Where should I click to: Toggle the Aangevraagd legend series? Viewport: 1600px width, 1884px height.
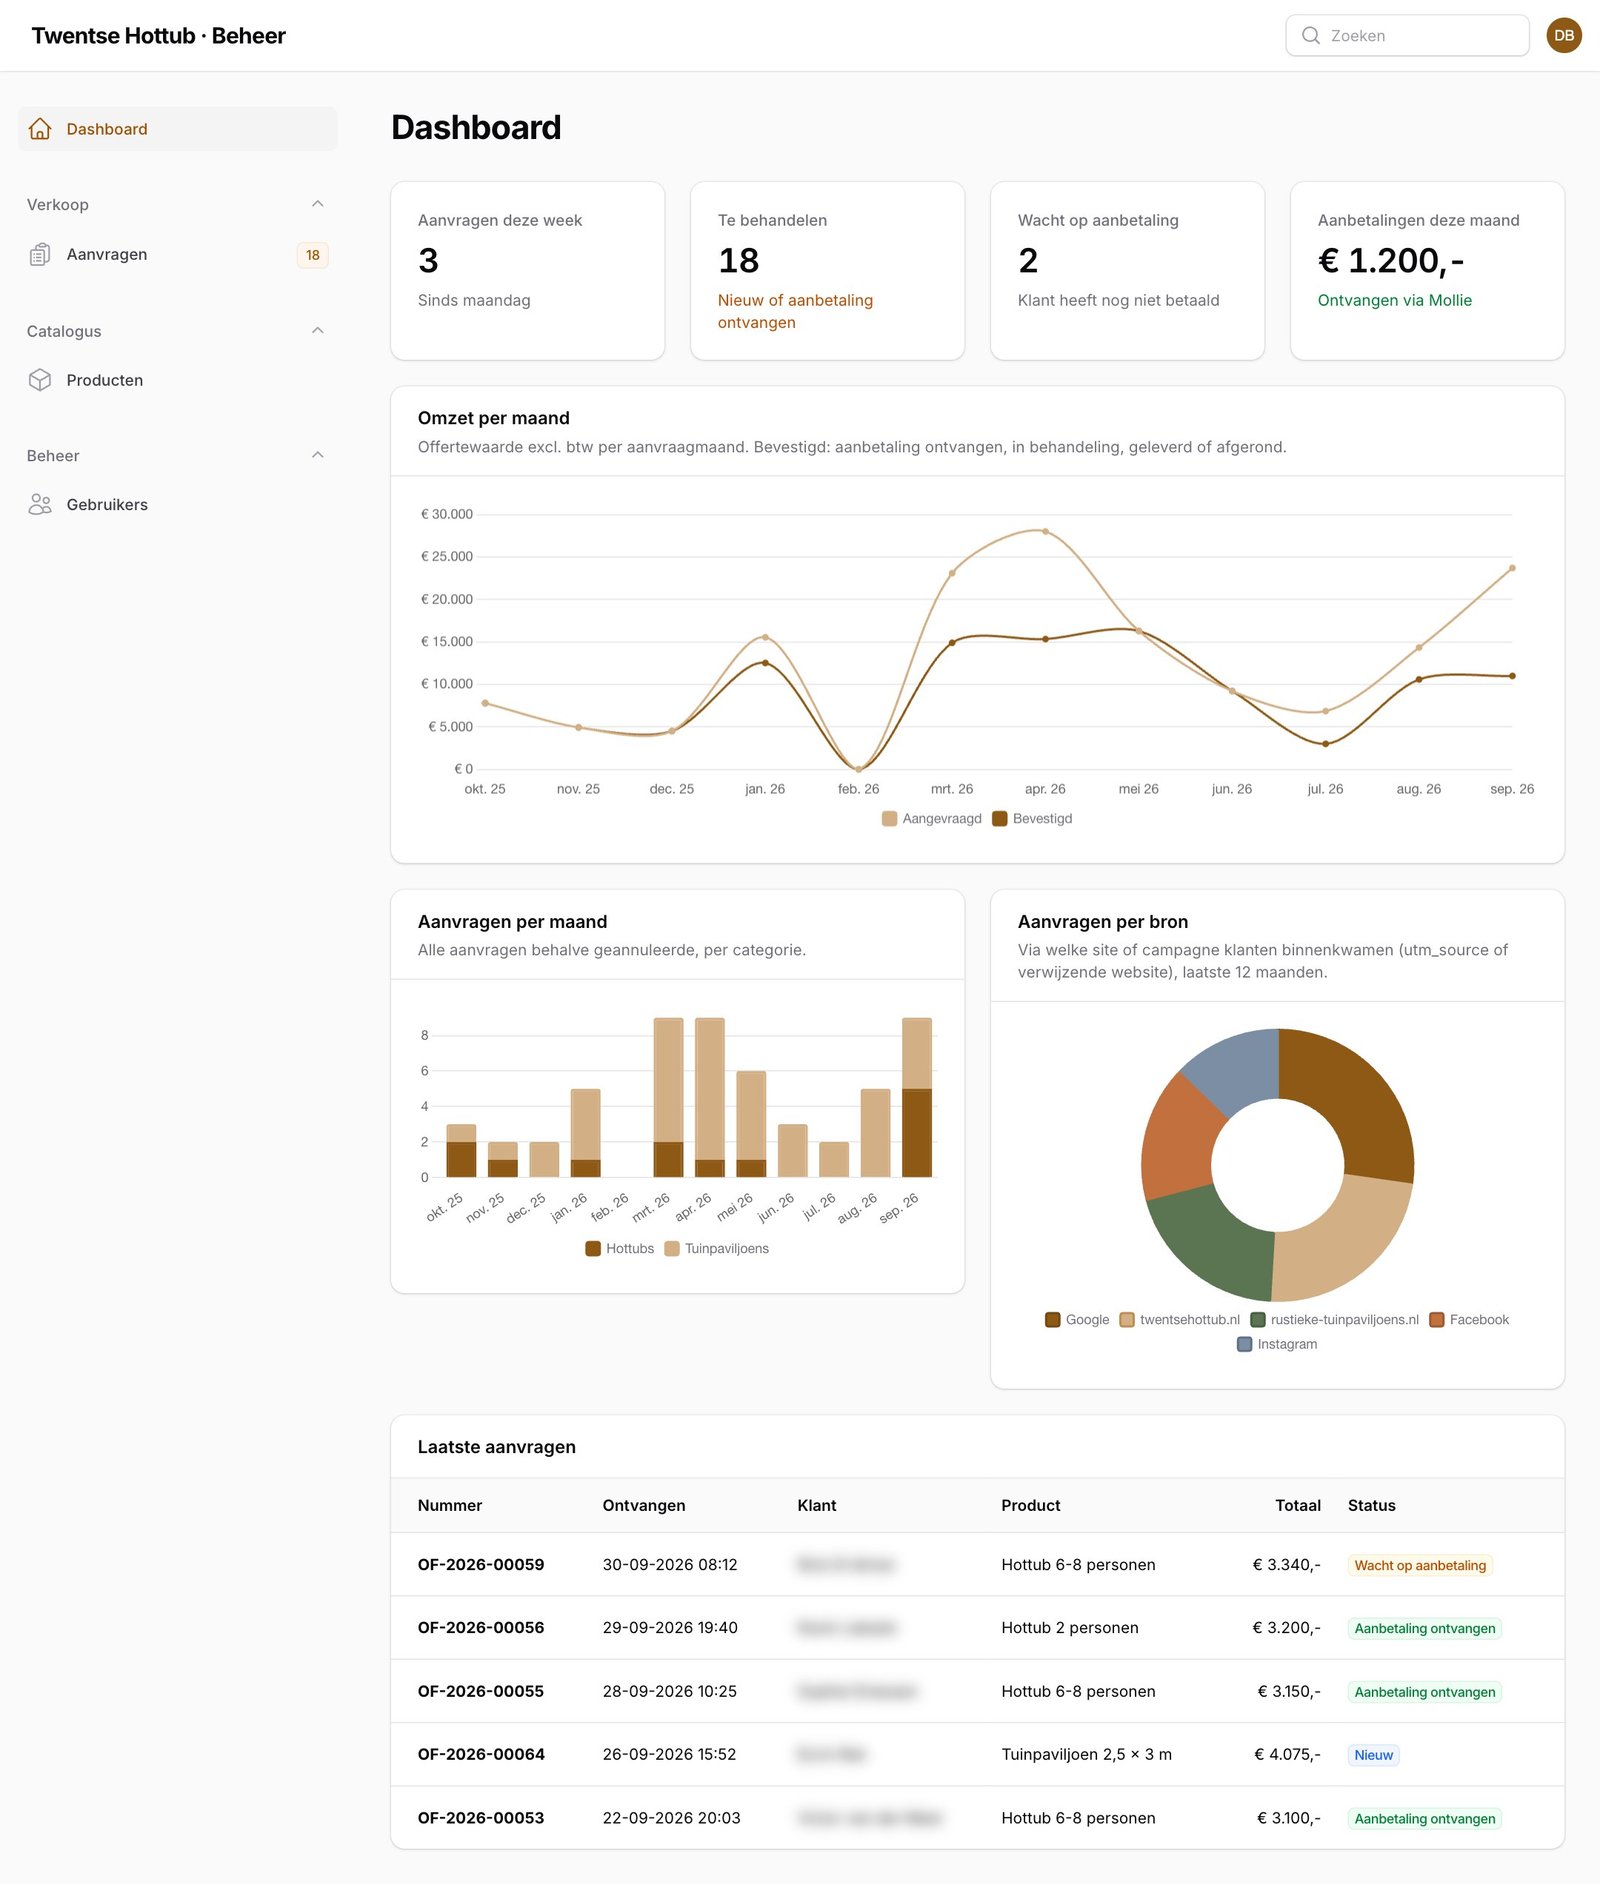click(x=932, y=819)
